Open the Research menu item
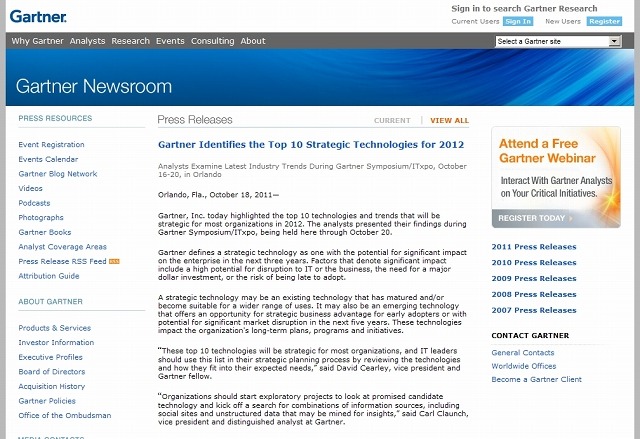Viewport: 640px width, 439px height. click(131, 41)
